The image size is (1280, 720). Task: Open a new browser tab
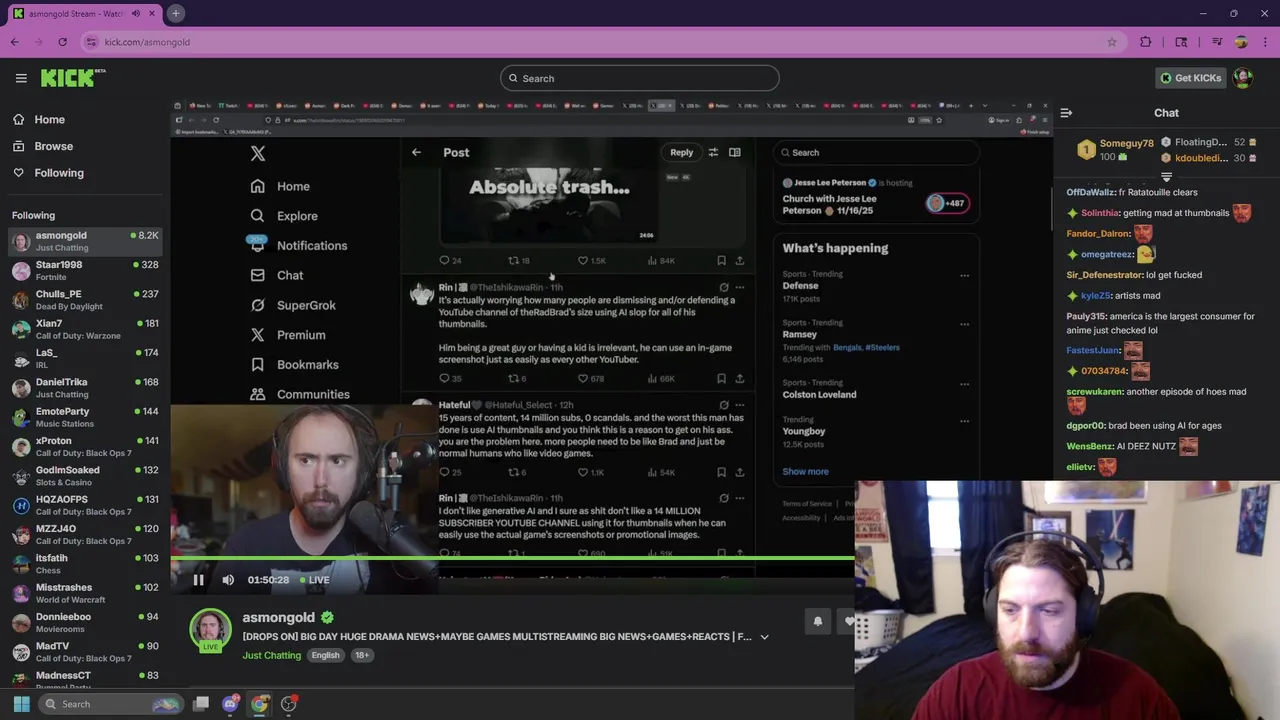coord(175,13)
